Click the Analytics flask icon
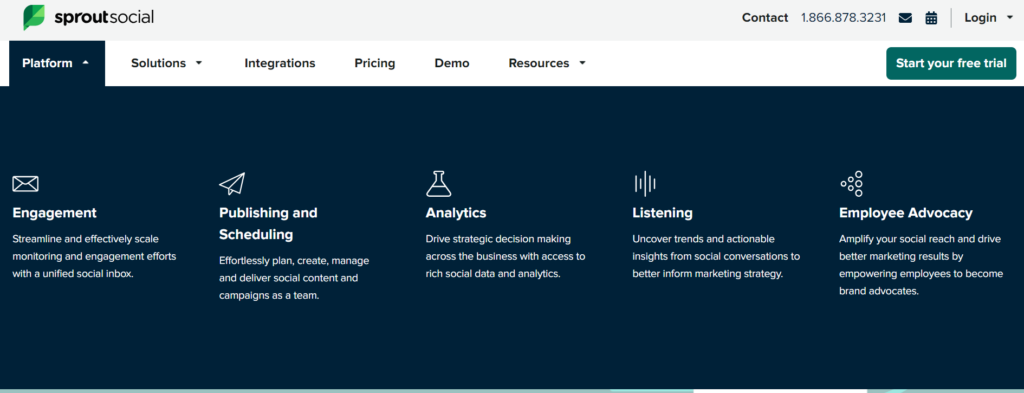 pyautogui.click(x=439, y=183)
